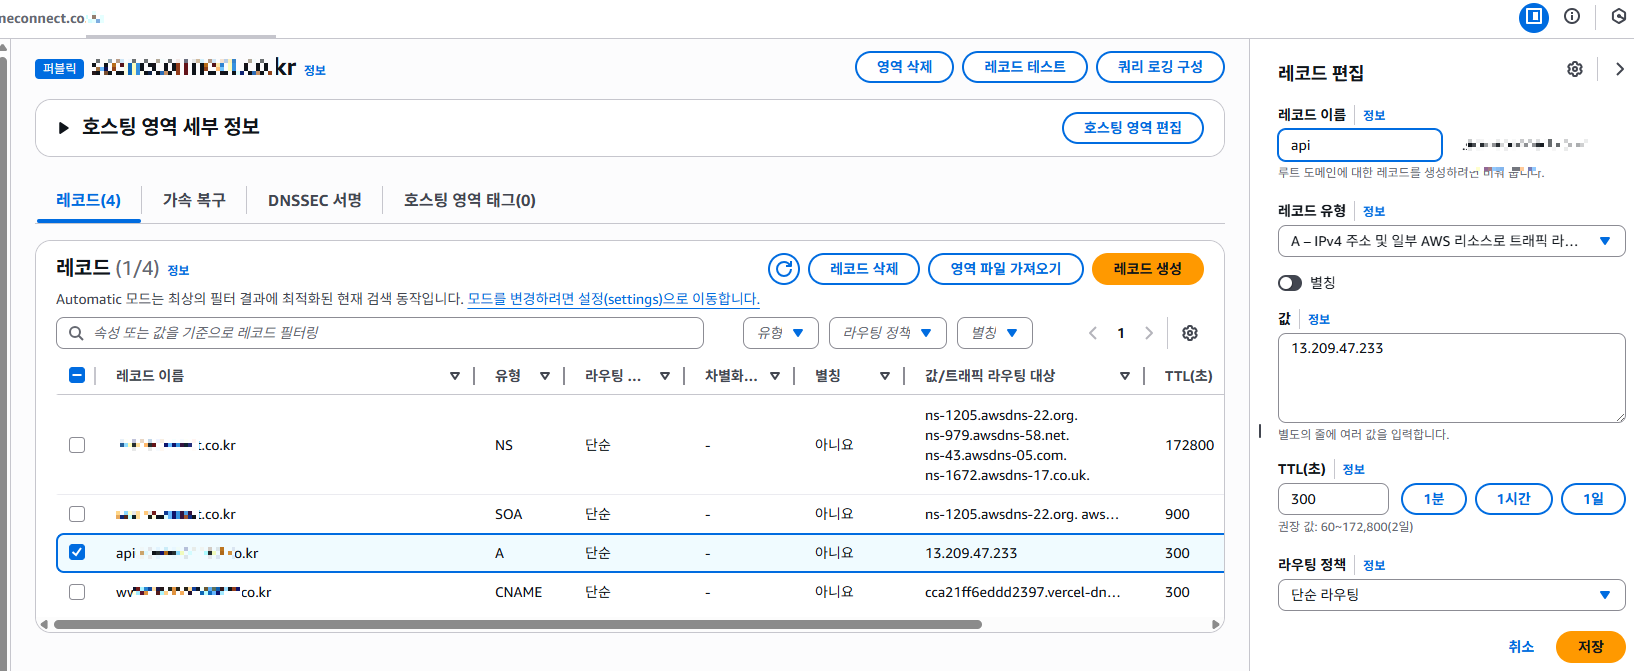Image resolution: width=1634 pixels, height=671 pixels.
Task: Click the orange 저장 save button
Action: click(x=1591, y=647)
